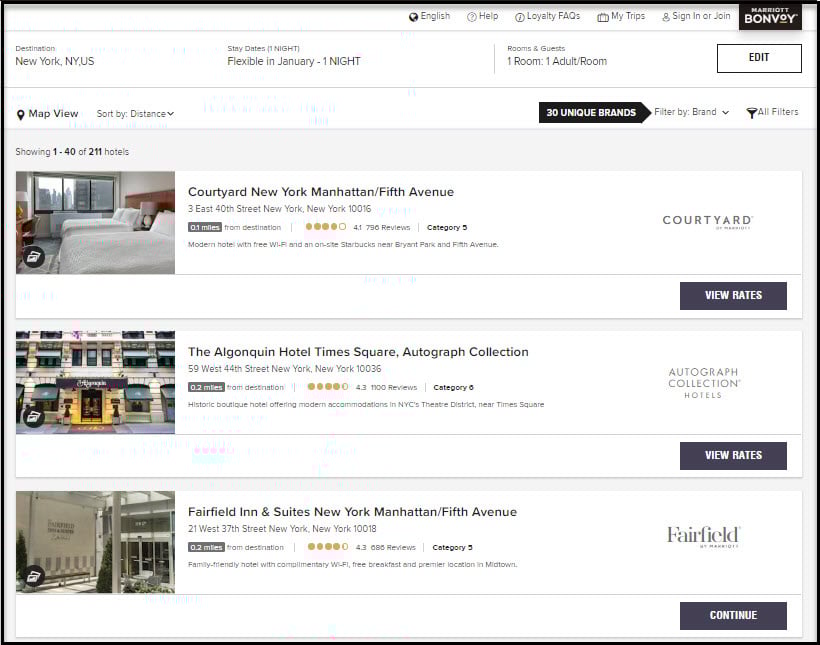820x645 pixels.
Task: Click the Stay Dates Flexible in January field
Action: (x=294, y=56)
